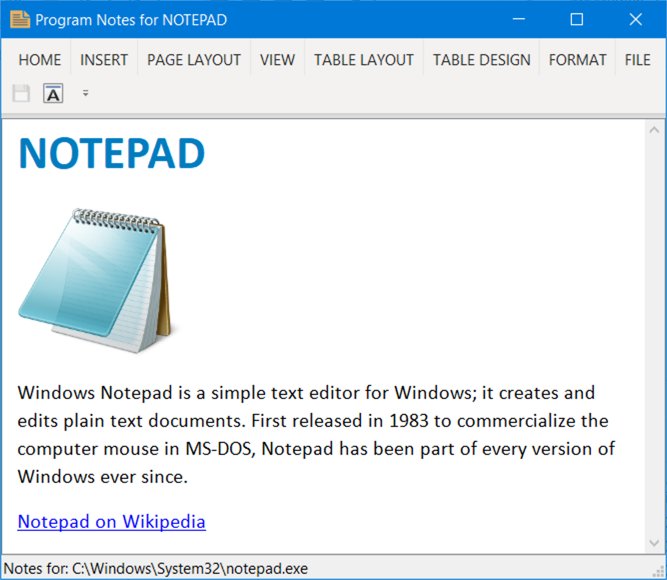Maximize the Program Notes window
The image size is (667, 580).
pyautogui.click(x=576, y=19)
